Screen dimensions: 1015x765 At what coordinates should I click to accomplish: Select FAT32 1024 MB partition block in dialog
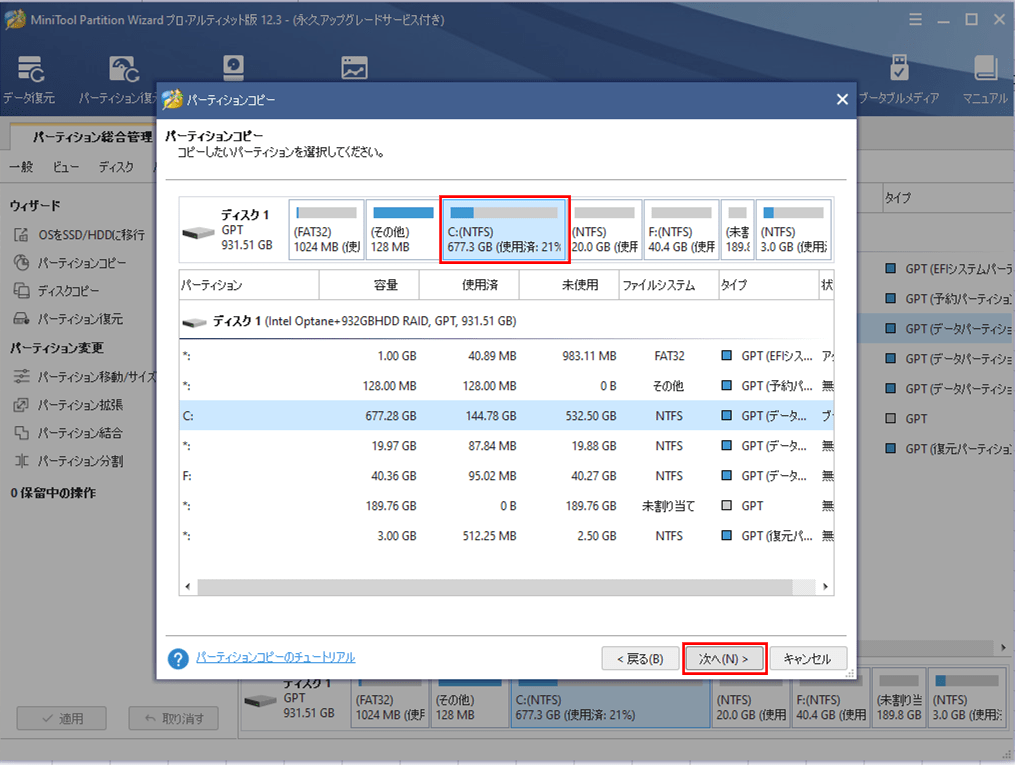click(326, 230)
